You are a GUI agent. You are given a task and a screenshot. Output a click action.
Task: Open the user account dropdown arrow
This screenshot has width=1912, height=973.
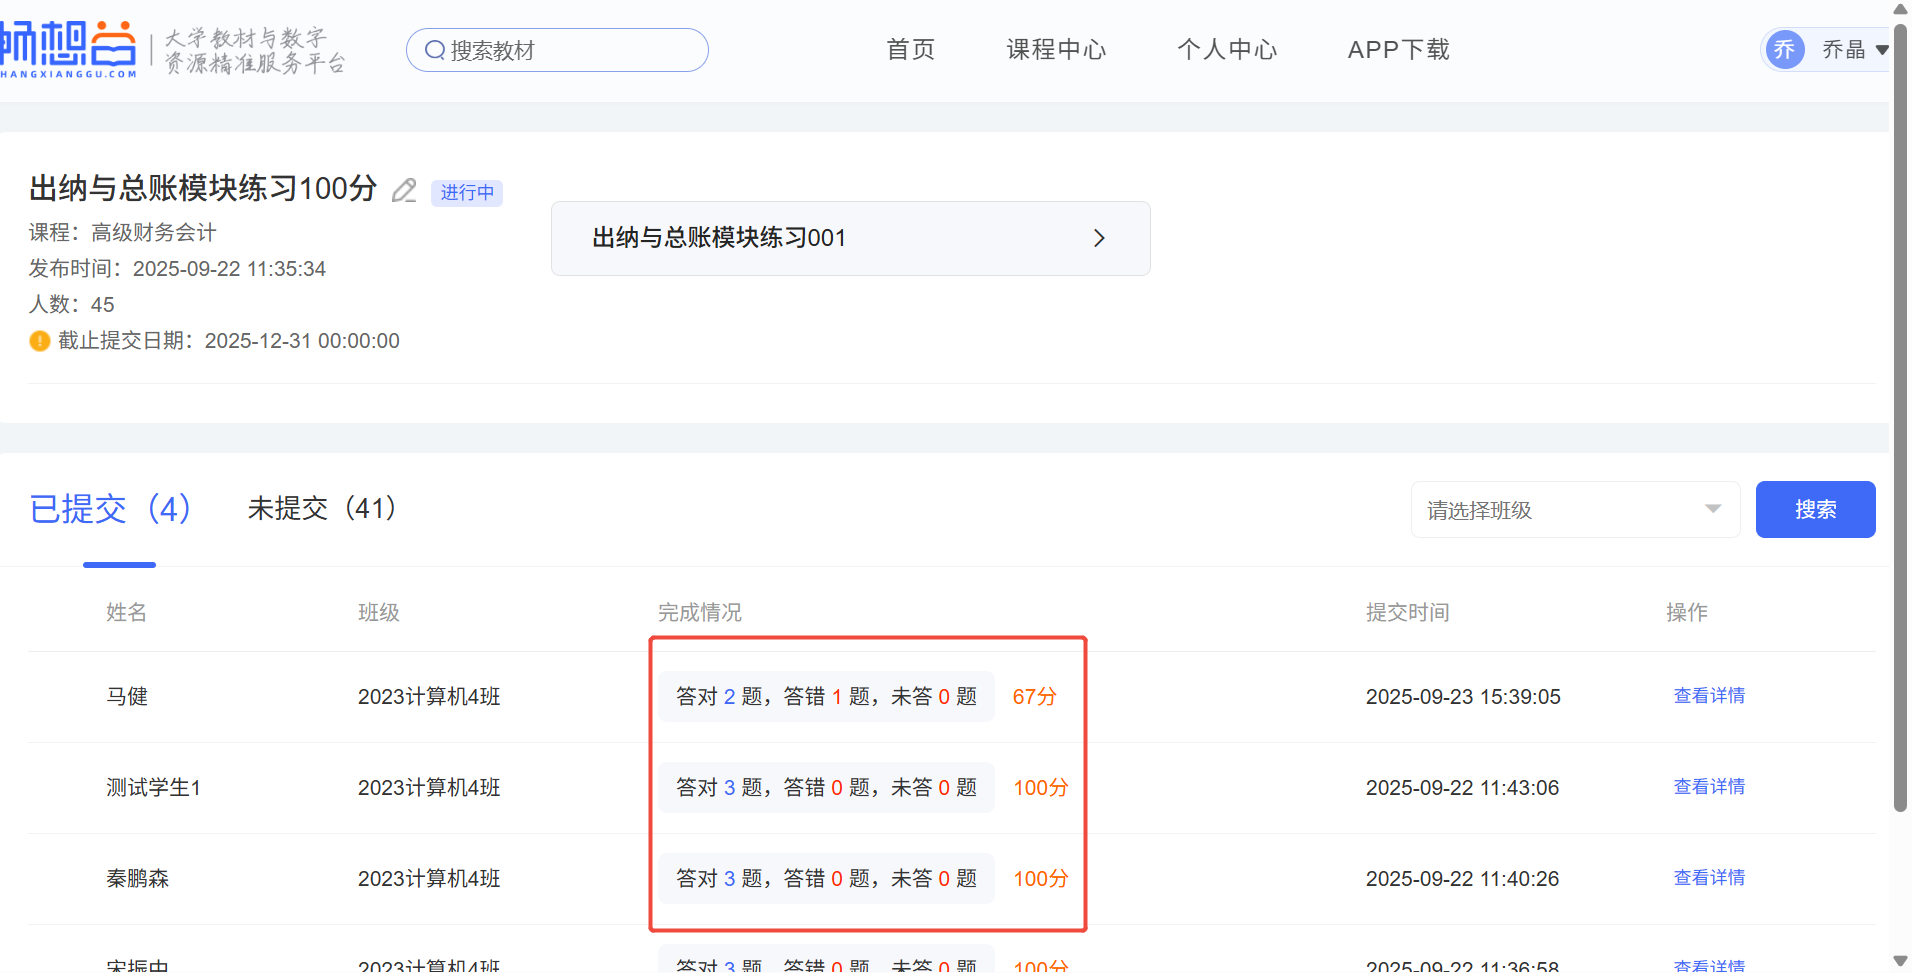click(x=1882, y=50)
